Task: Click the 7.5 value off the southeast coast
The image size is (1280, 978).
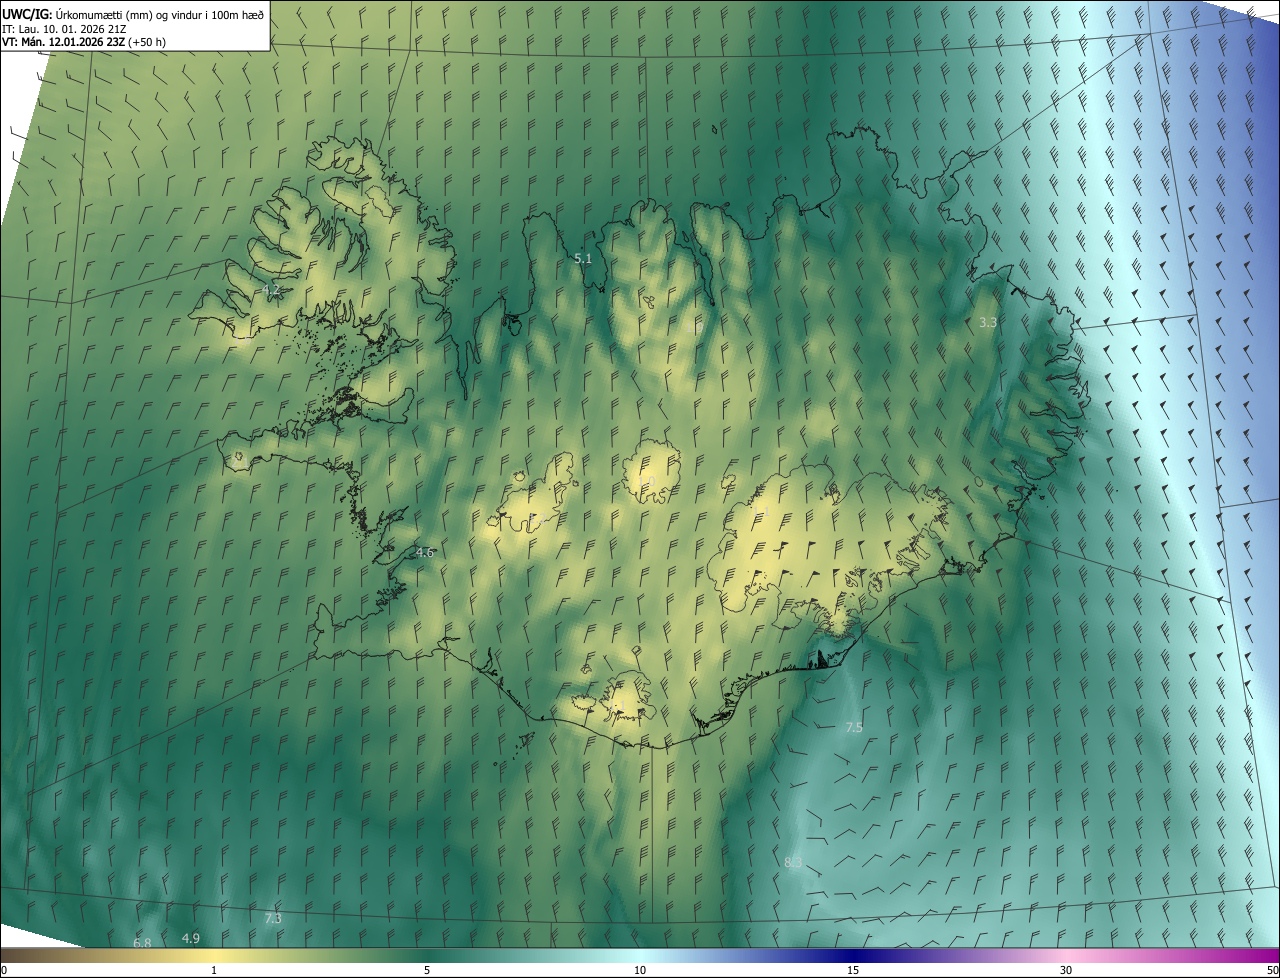Action: point(853,727)
